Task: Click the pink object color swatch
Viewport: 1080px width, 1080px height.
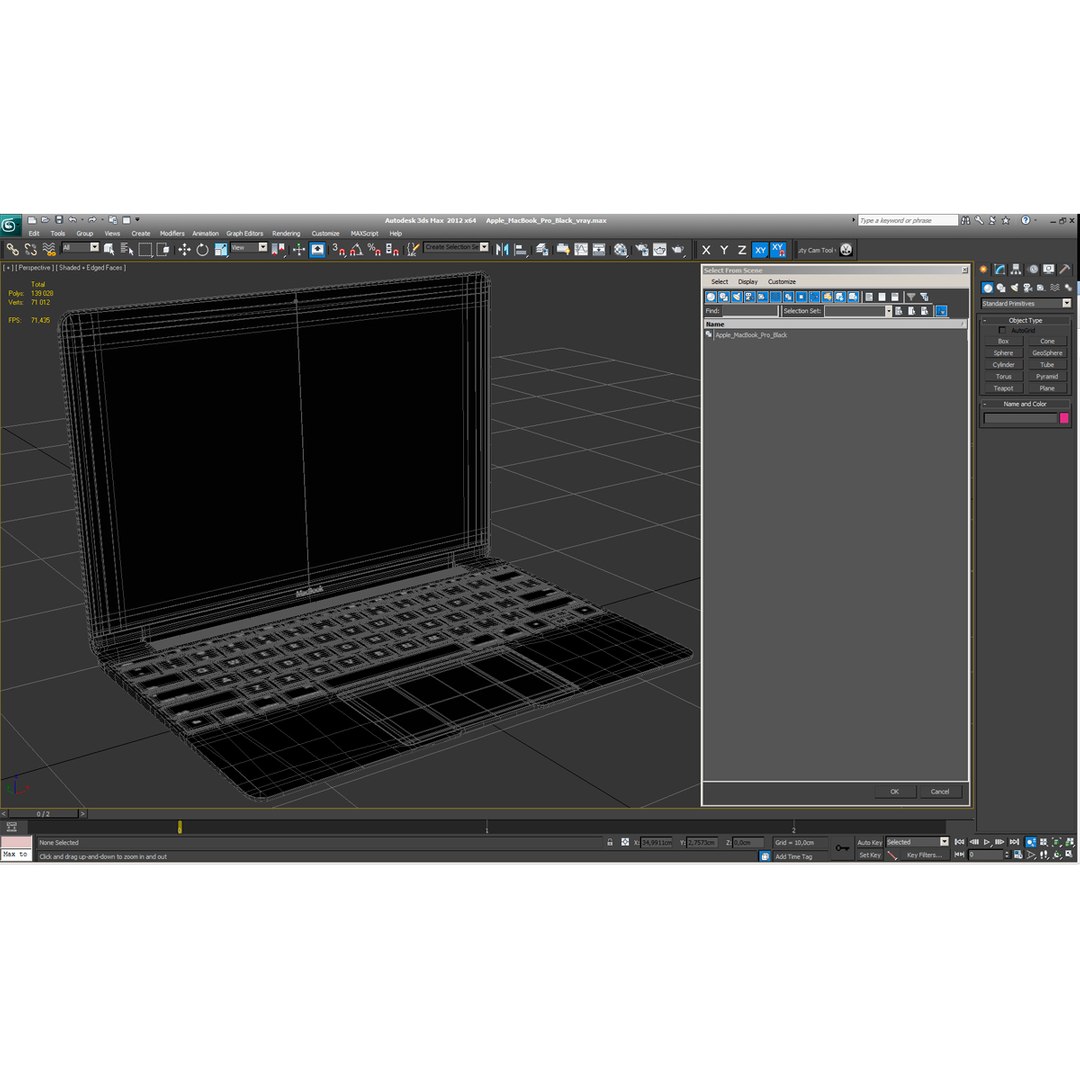Action: [x=1064, y=418]
